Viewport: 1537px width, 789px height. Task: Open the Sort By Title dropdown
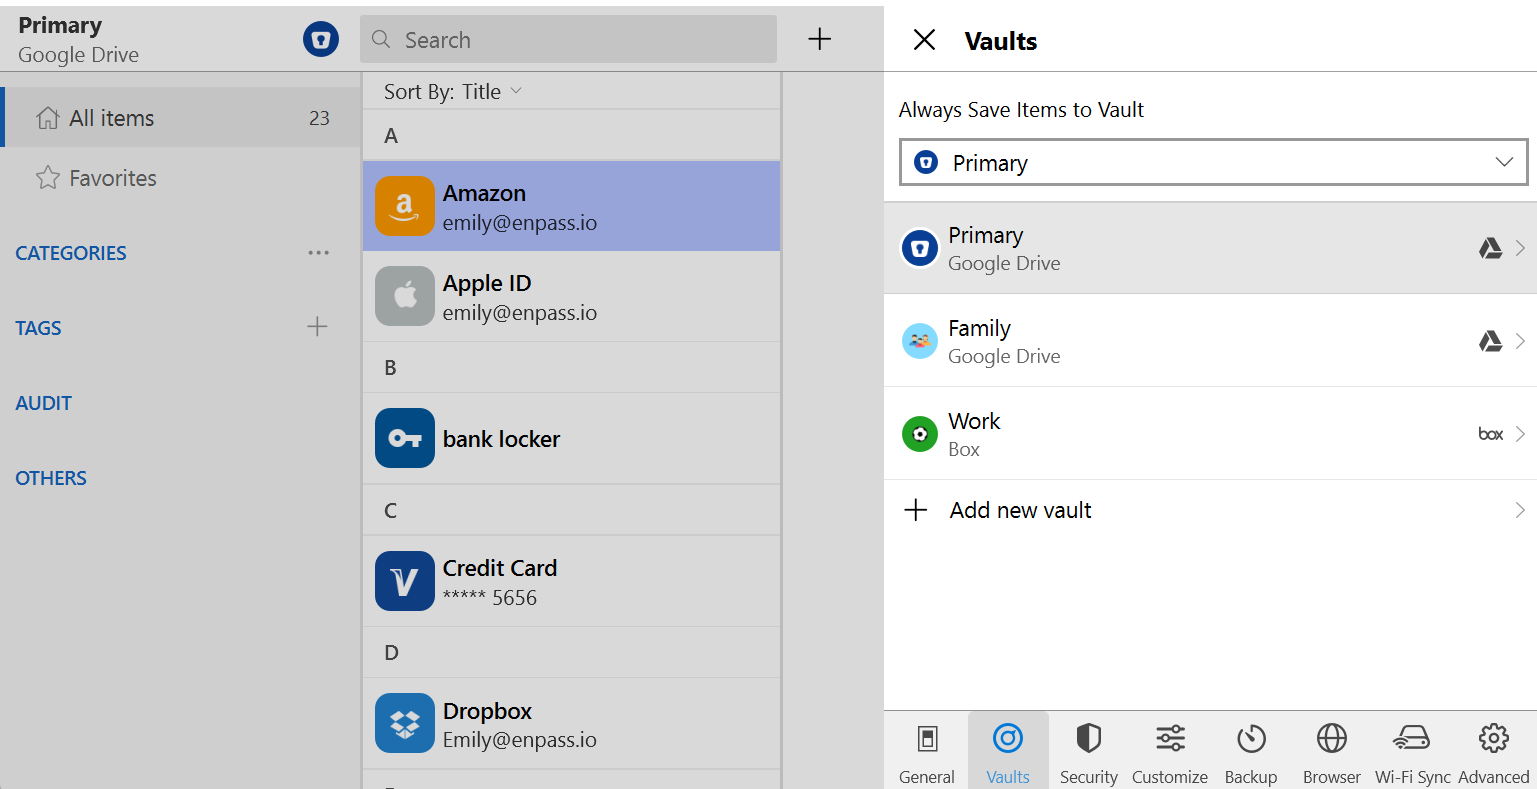(x=453, y=91)
